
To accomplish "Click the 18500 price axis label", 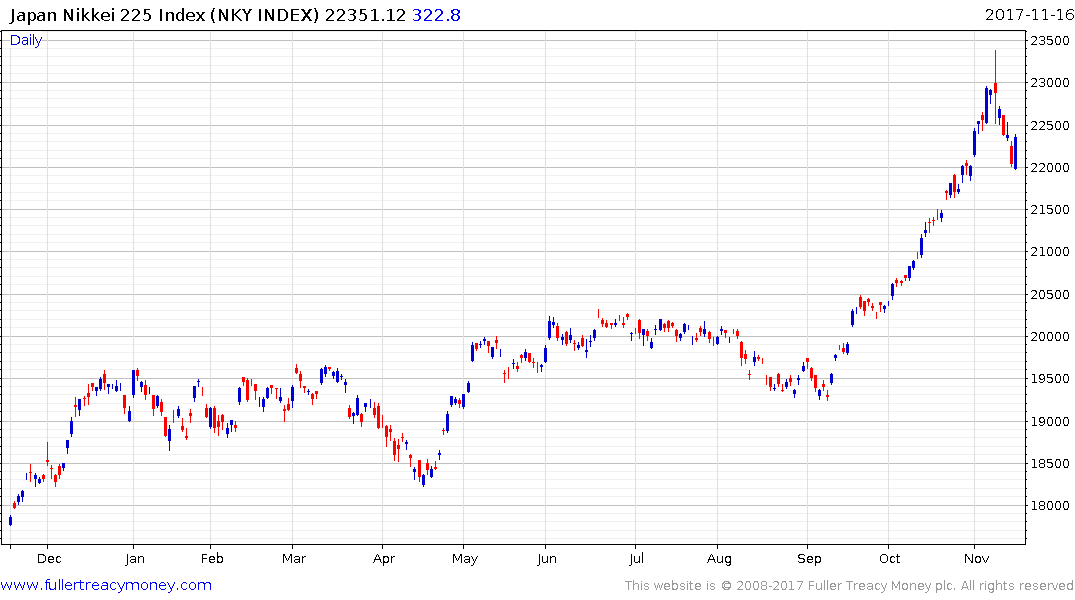I will pyautogui.click(x=1050, y=464).
